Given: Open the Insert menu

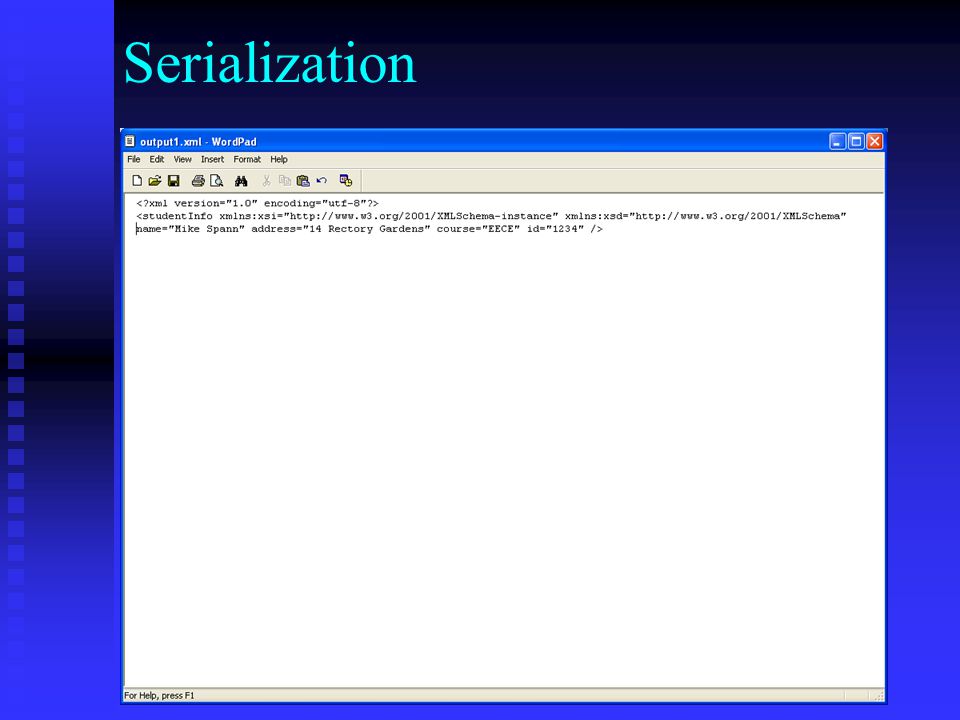Looking at the screenshot, I should click(x=212, y=159).
